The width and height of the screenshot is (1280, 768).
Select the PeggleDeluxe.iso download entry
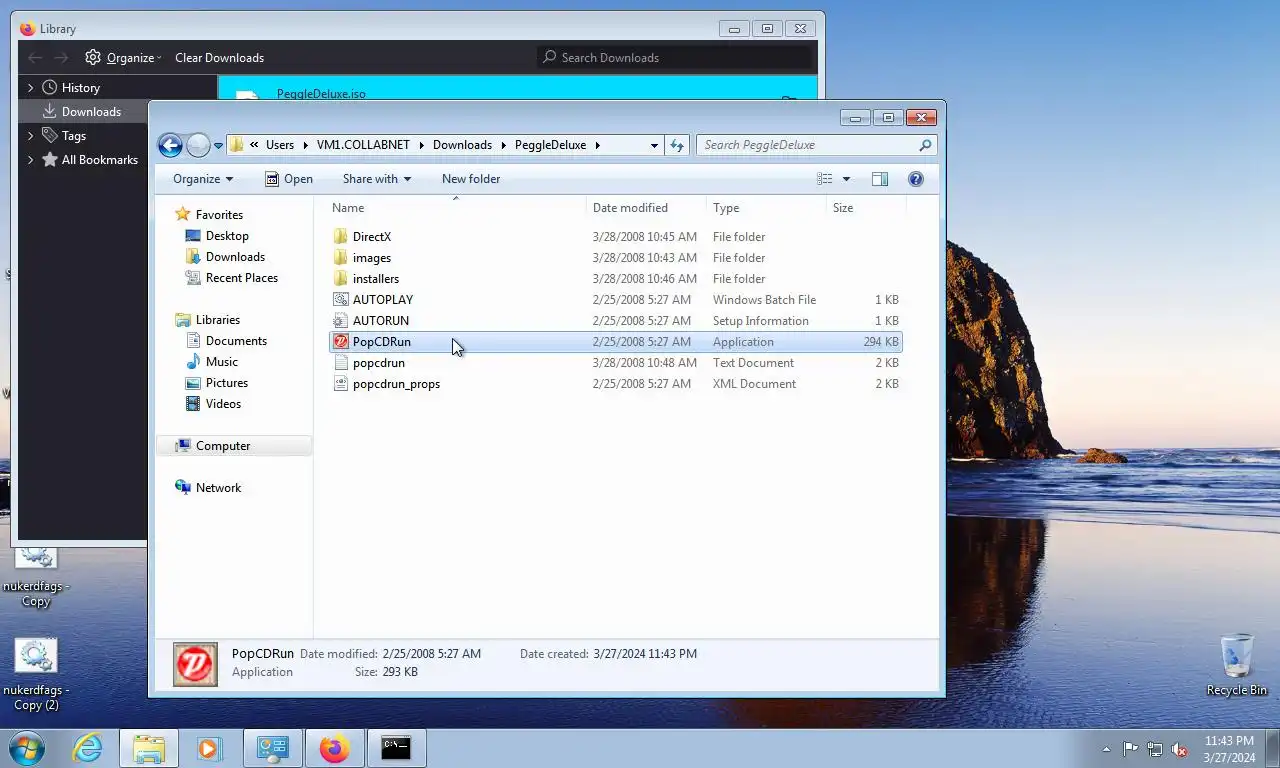[517, 90]
